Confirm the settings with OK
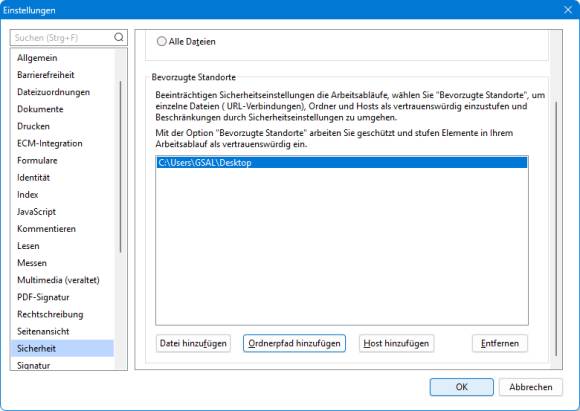The width and height of the screenshot is (580, 411). tap(461, 387)
